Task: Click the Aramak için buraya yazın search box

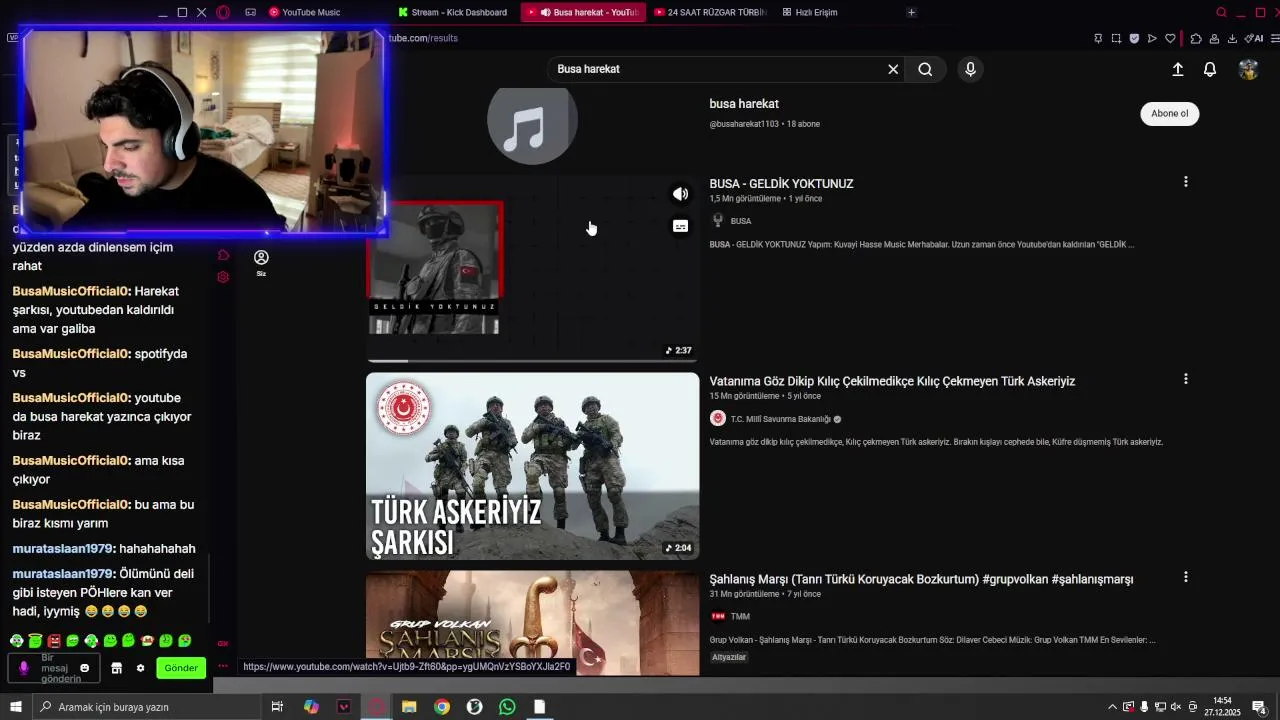Action: click(x=145, y=707)
